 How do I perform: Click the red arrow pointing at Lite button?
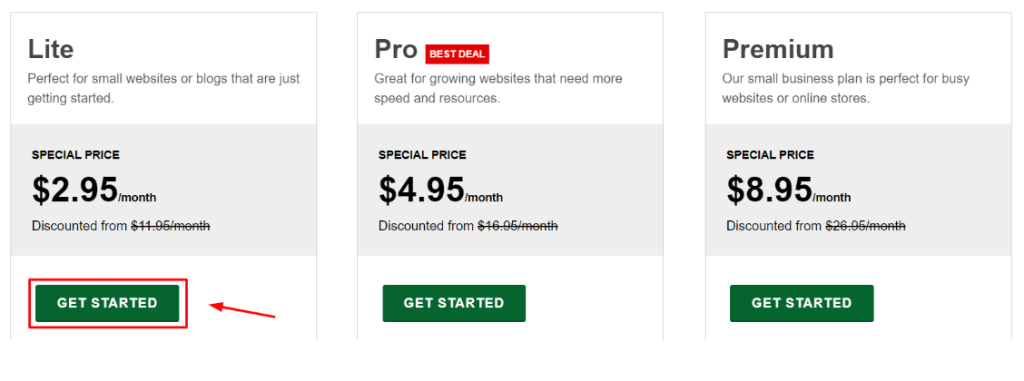point(242,310)
